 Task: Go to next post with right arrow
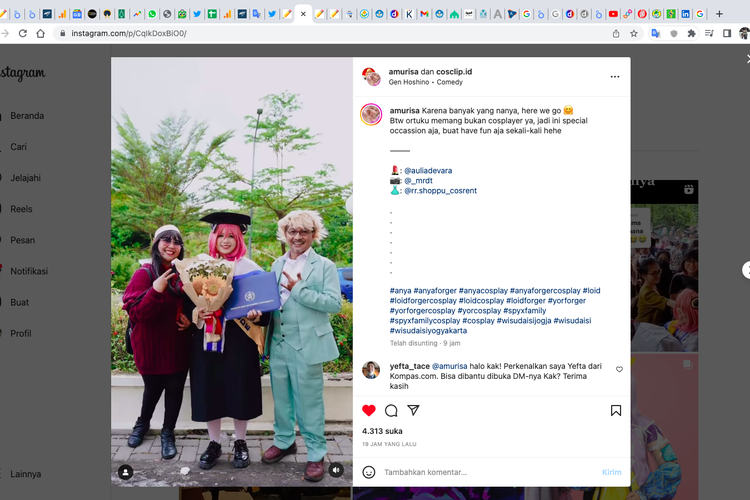745,270
